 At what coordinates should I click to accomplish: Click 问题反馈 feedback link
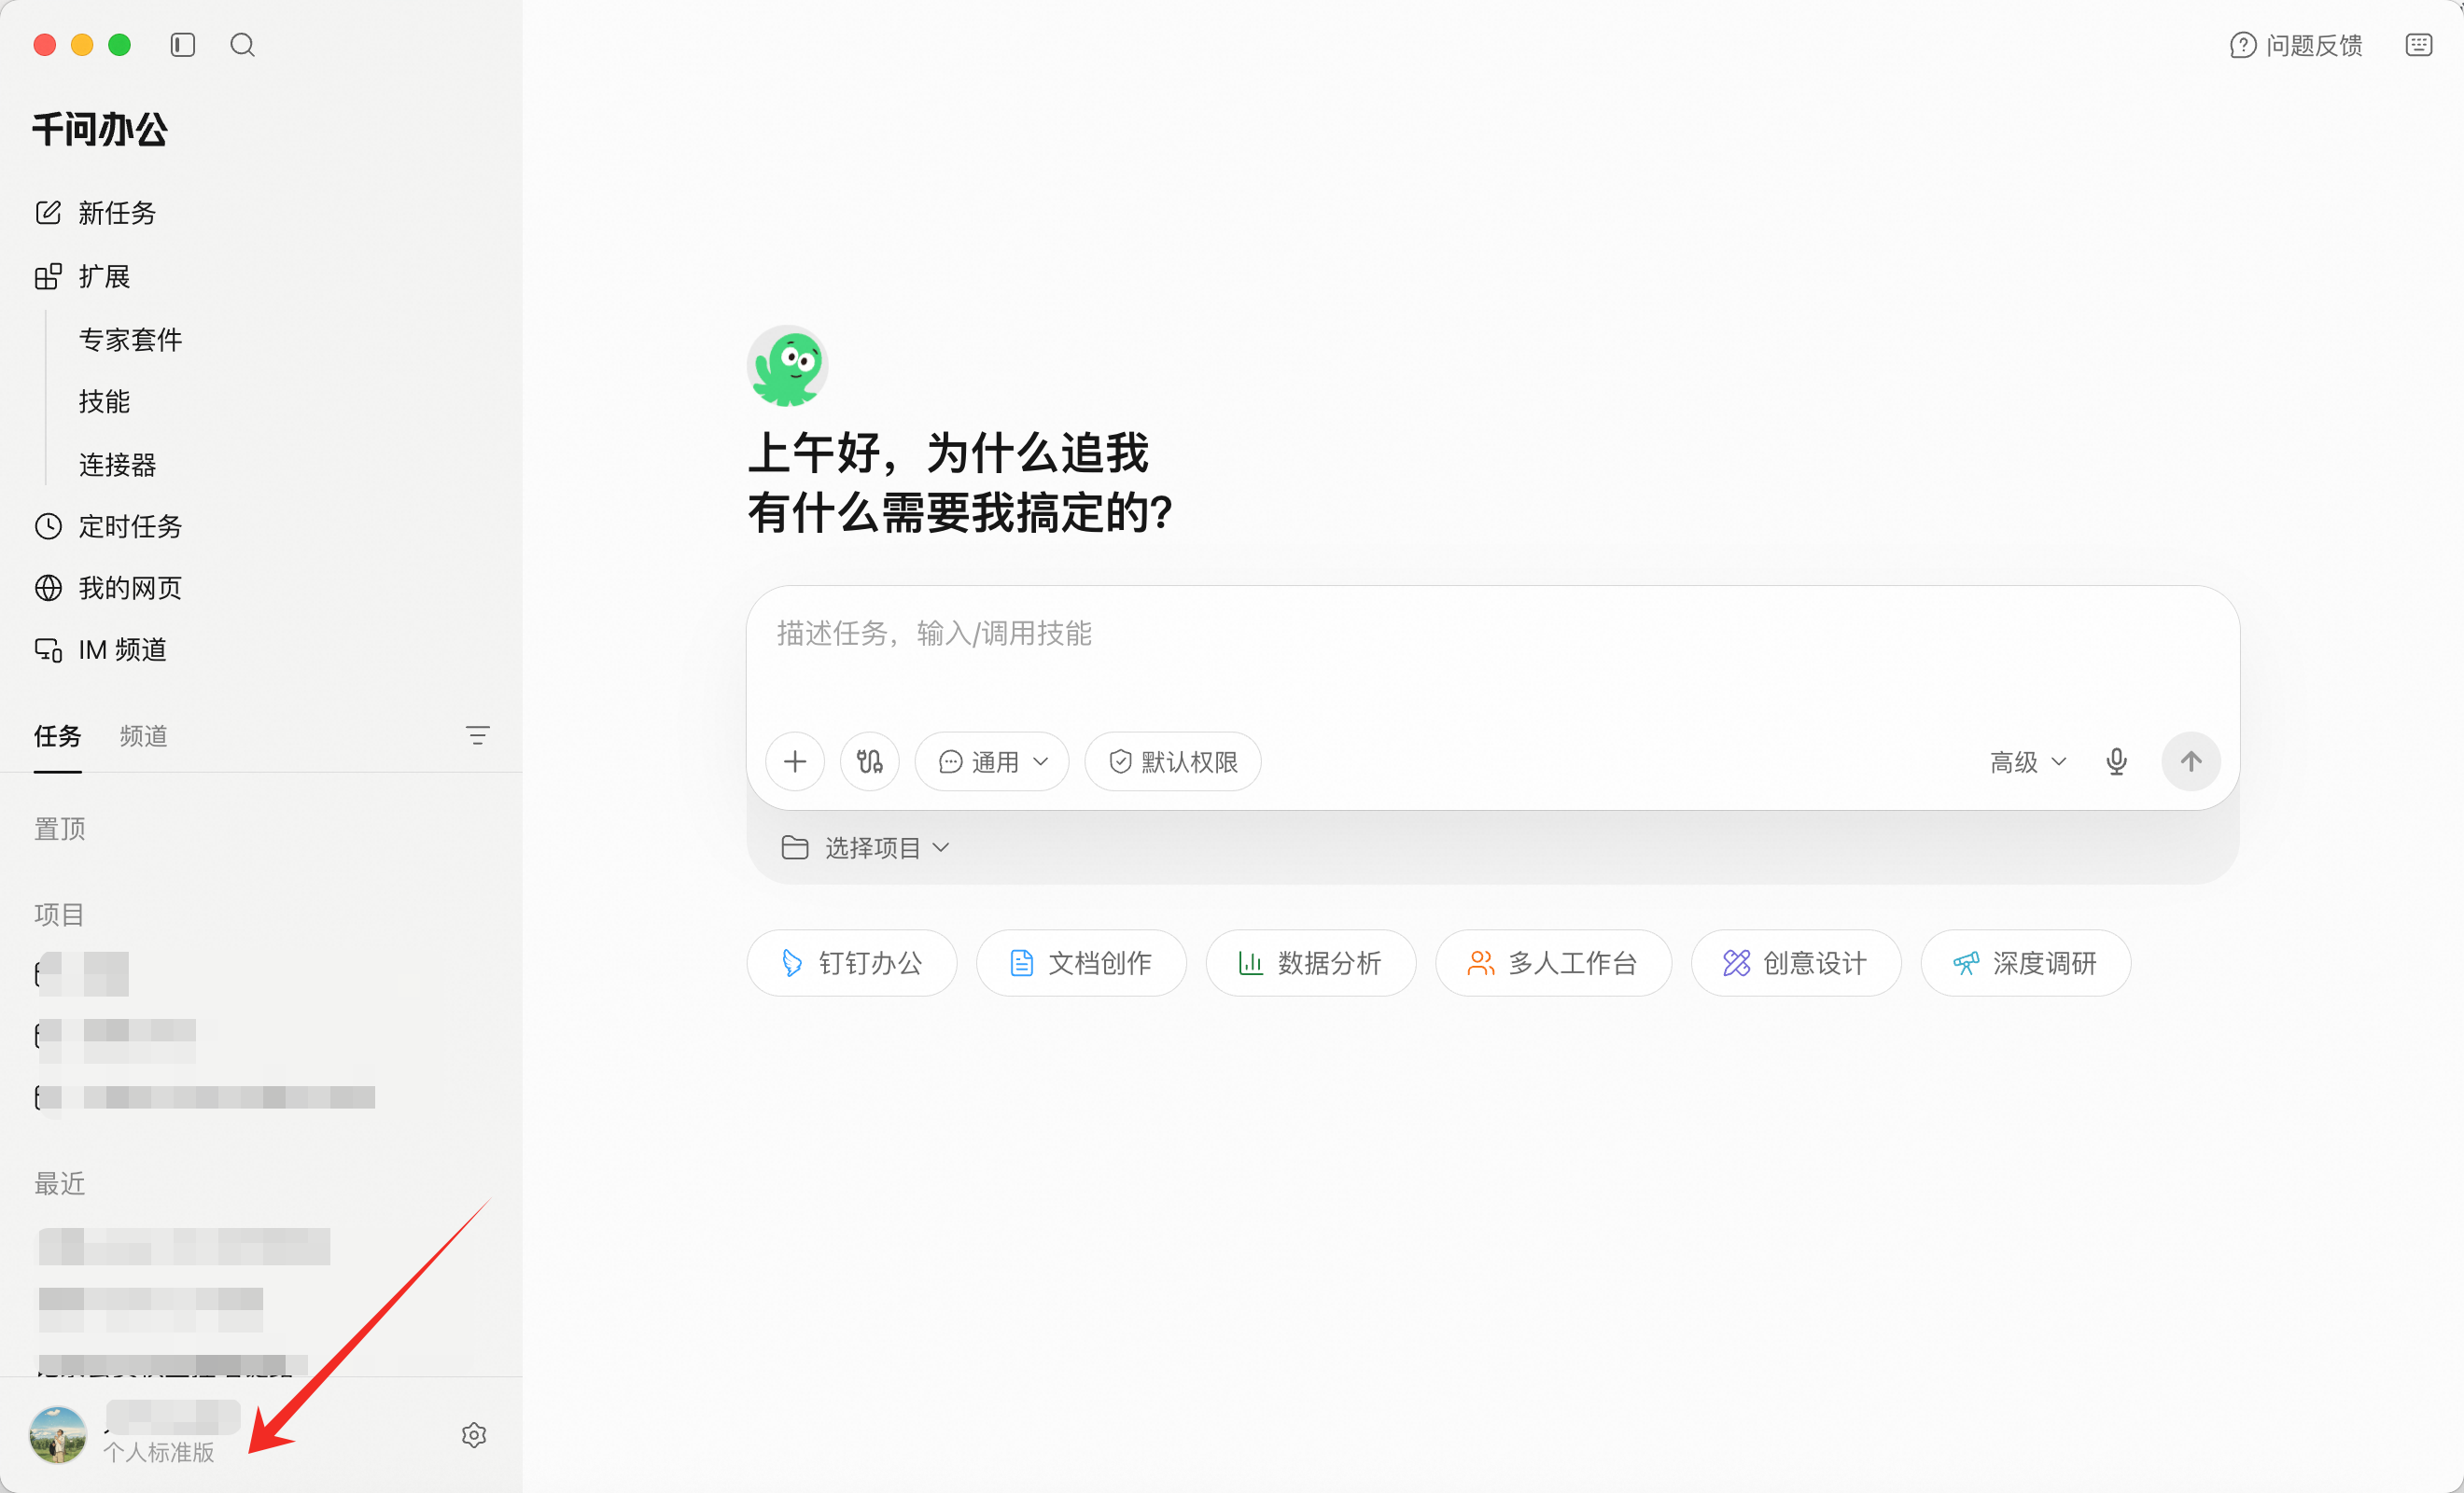click(2296, 45)
